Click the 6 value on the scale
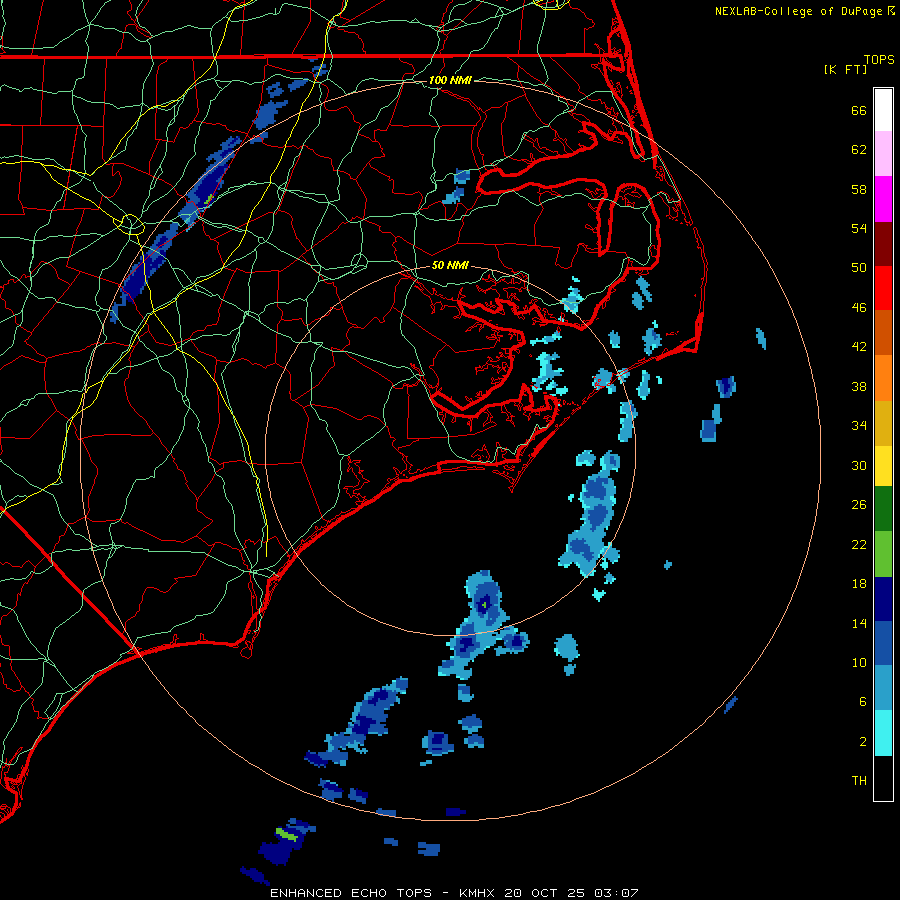The image size is (900, 900). (863, 702)
